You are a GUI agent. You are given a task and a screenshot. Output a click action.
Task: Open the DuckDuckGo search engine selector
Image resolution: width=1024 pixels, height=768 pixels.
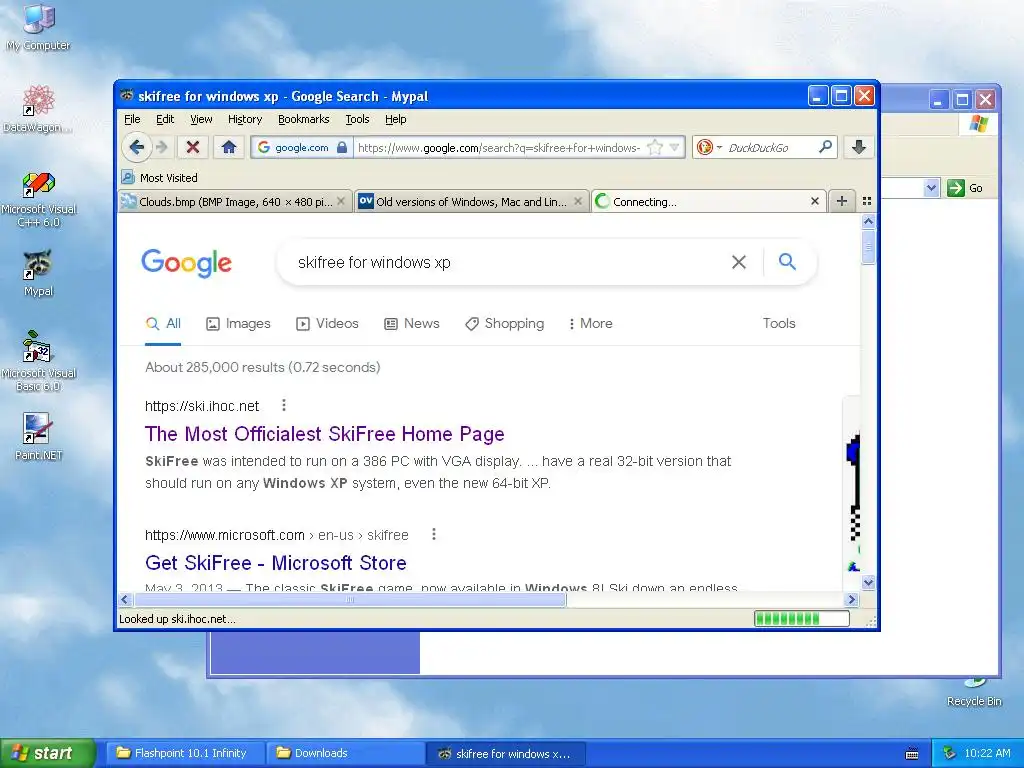709,148
